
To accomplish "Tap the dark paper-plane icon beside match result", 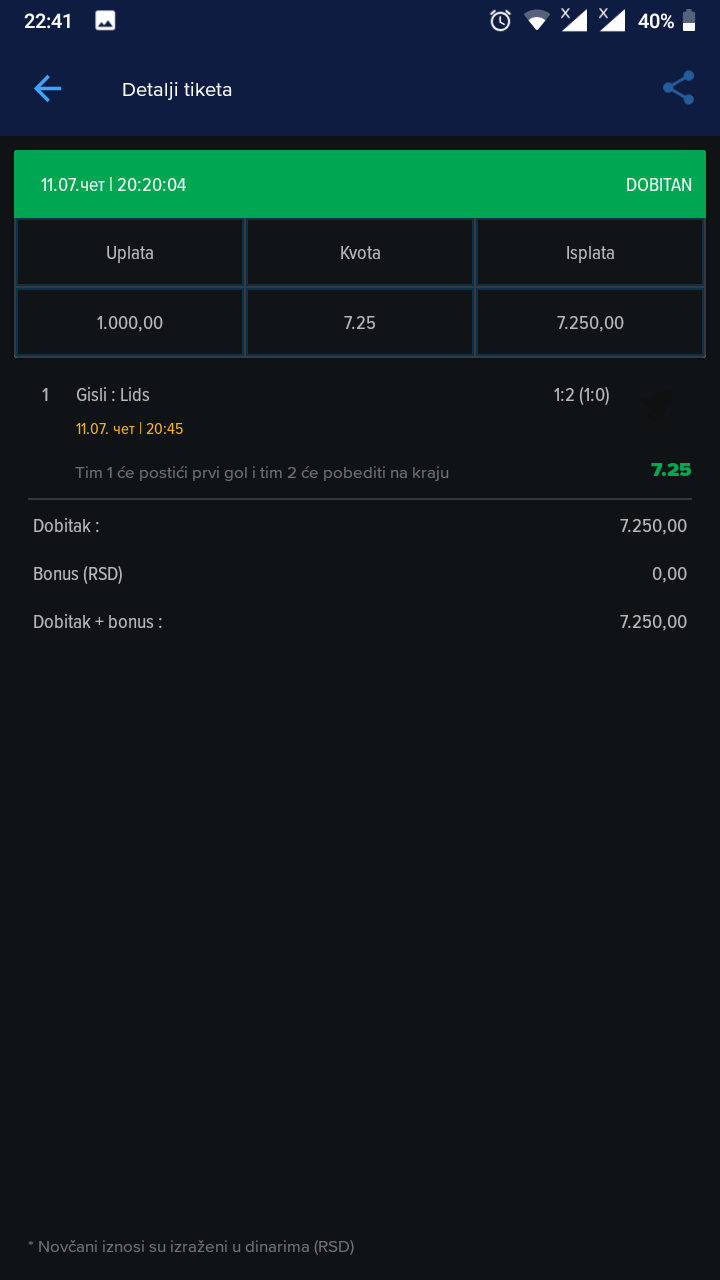I will tap(657, 405).
